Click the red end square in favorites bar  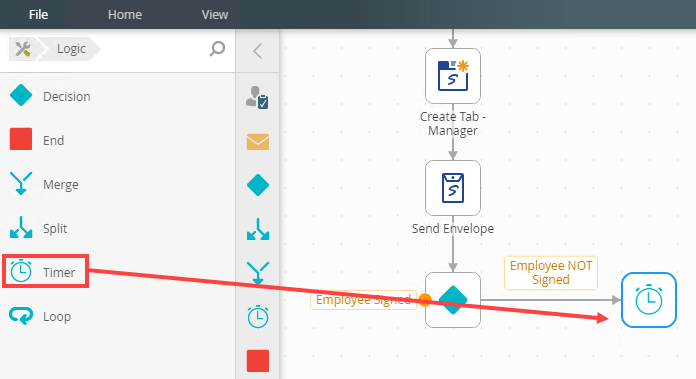click(x=258, y=360)
